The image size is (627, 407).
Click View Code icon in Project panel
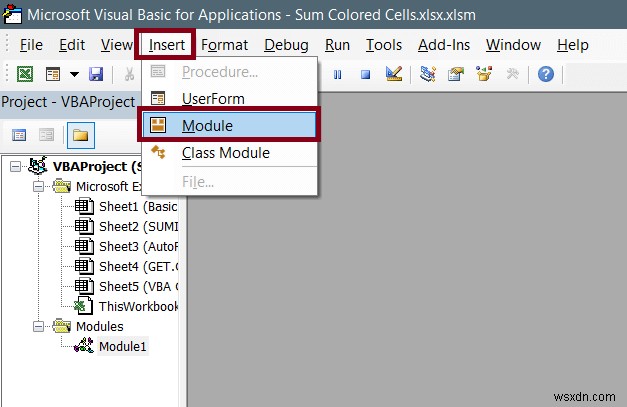click(19, 135)
